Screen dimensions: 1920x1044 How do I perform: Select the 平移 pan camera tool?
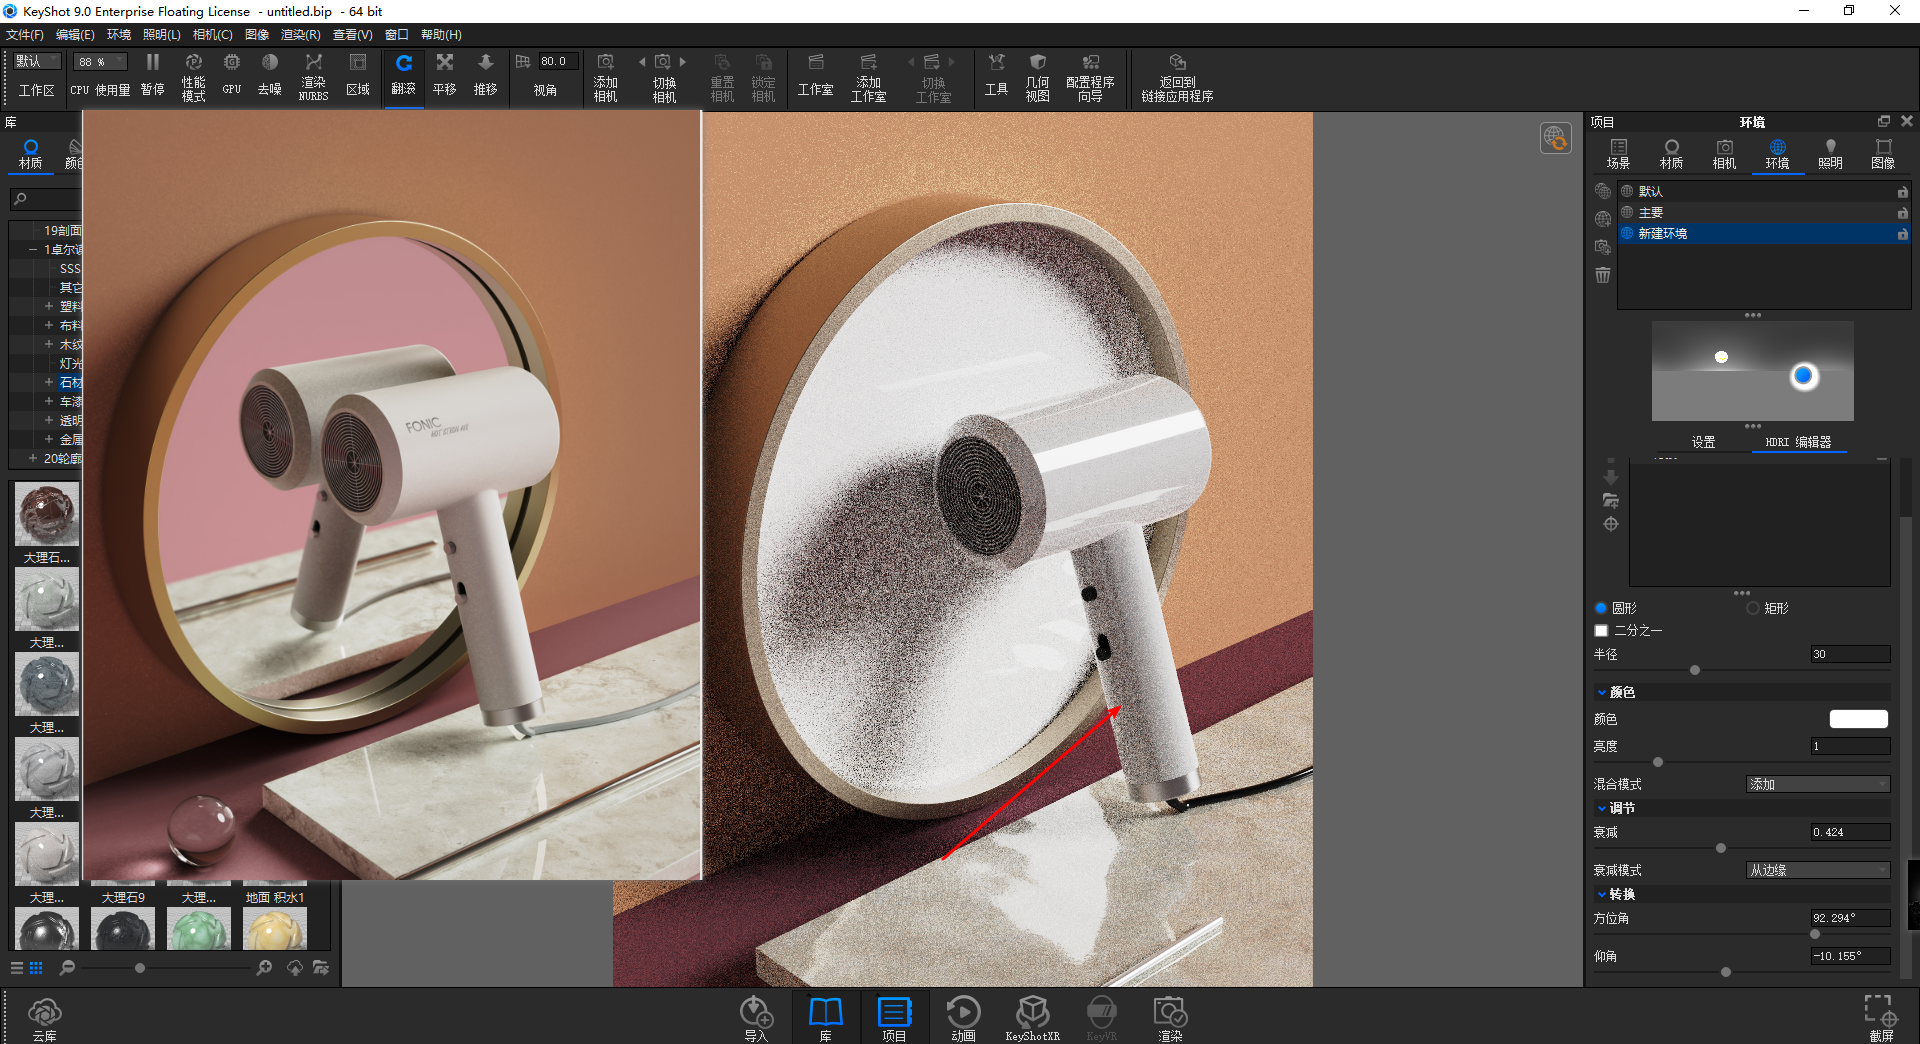point(445,76)
